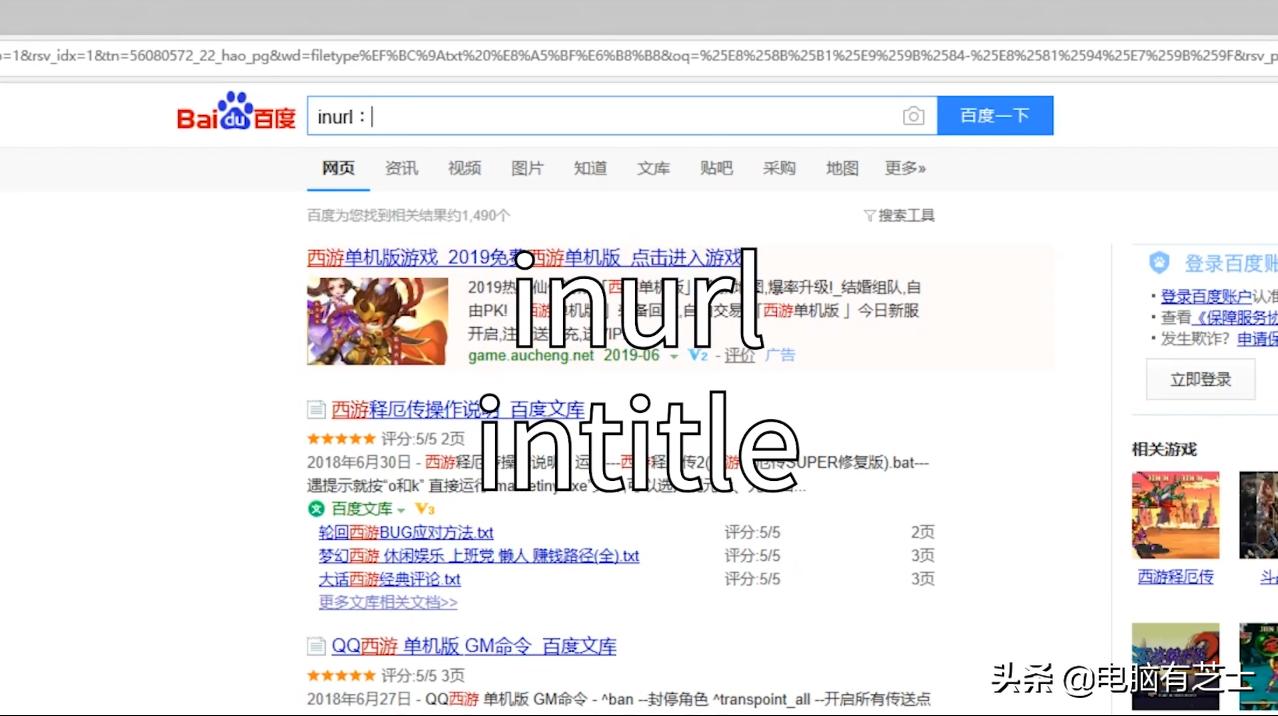Screen dimensions: 1278x716
Task: Expand the 百度文库 dropdown arrow in result
Action: pyautogui.click(x=399, y=509)
